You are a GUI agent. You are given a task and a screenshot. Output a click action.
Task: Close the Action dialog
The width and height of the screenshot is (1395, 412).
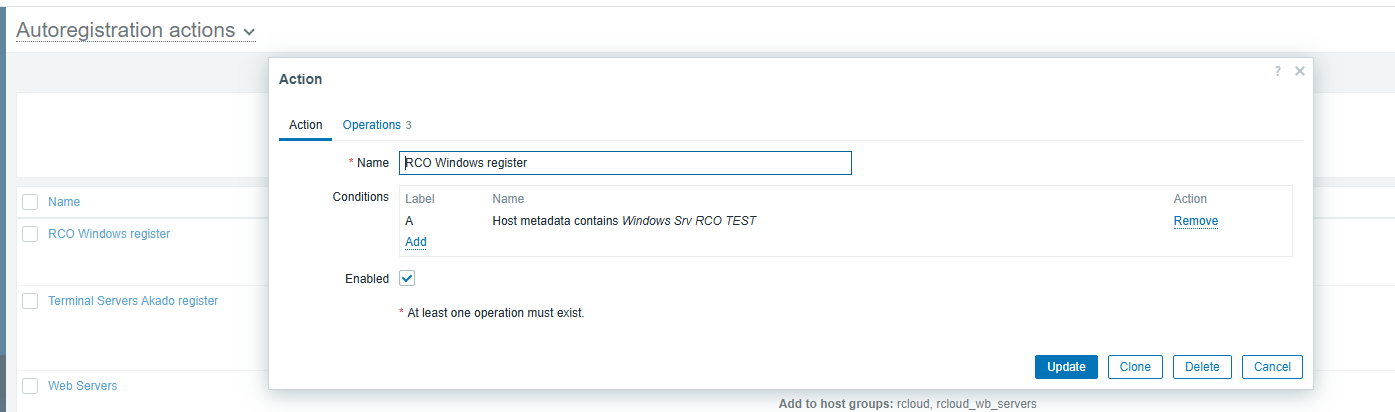[1299, 71]
